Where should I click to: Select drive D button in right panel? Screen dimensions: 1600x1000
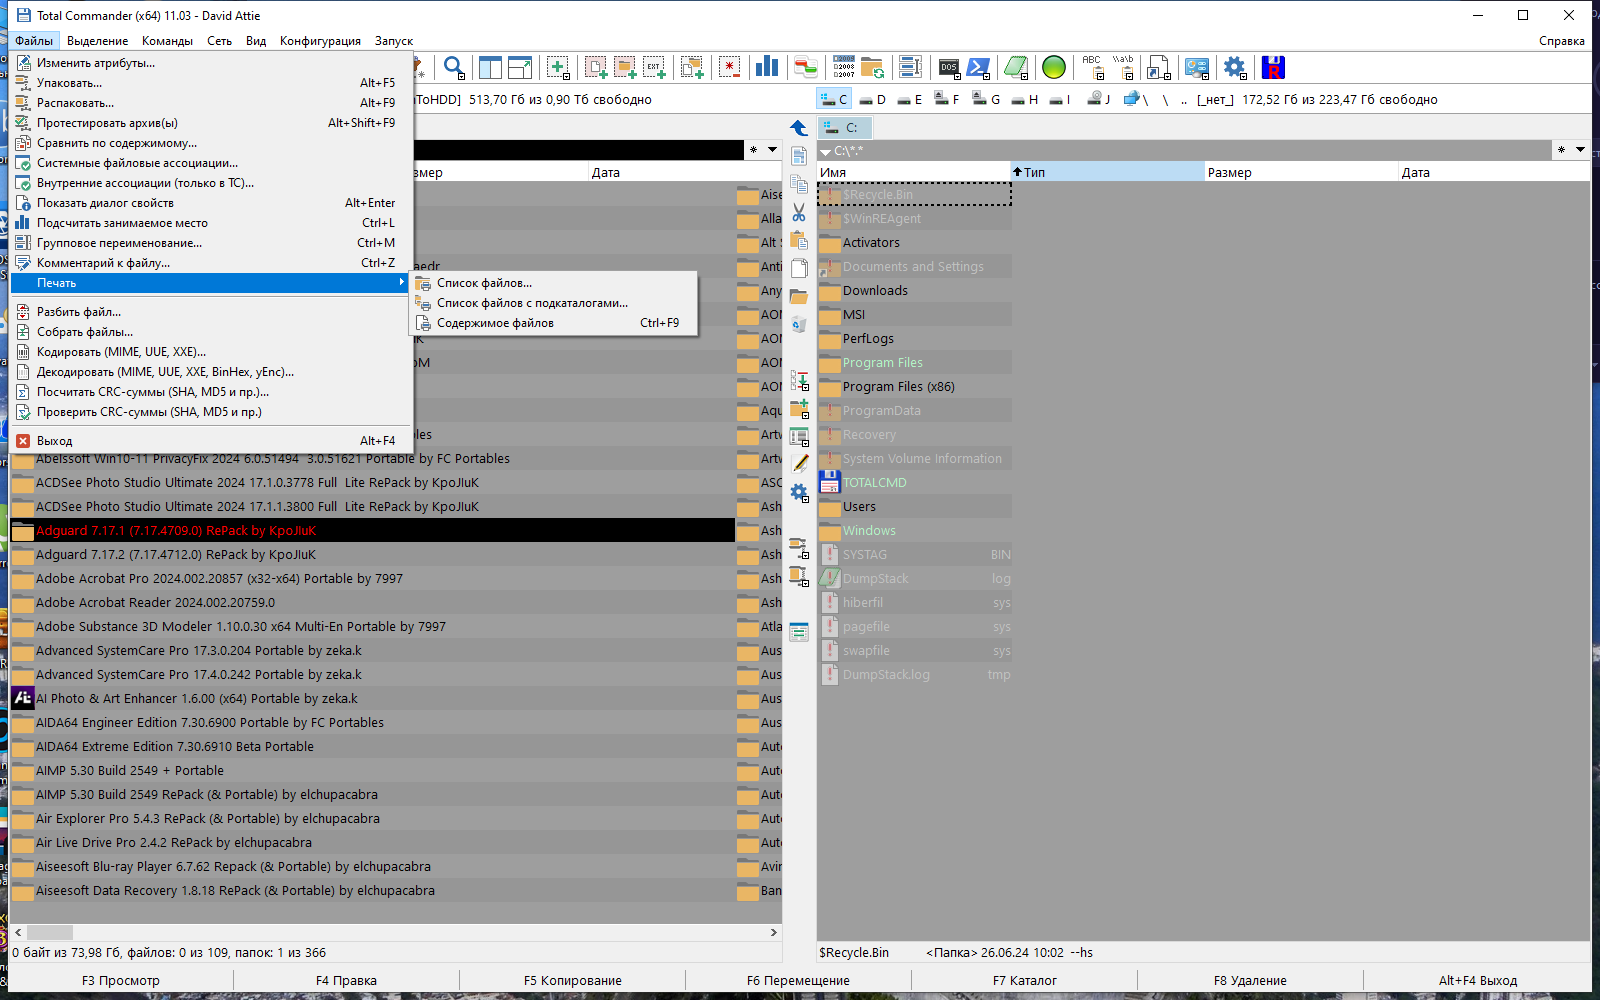(873, 99)
